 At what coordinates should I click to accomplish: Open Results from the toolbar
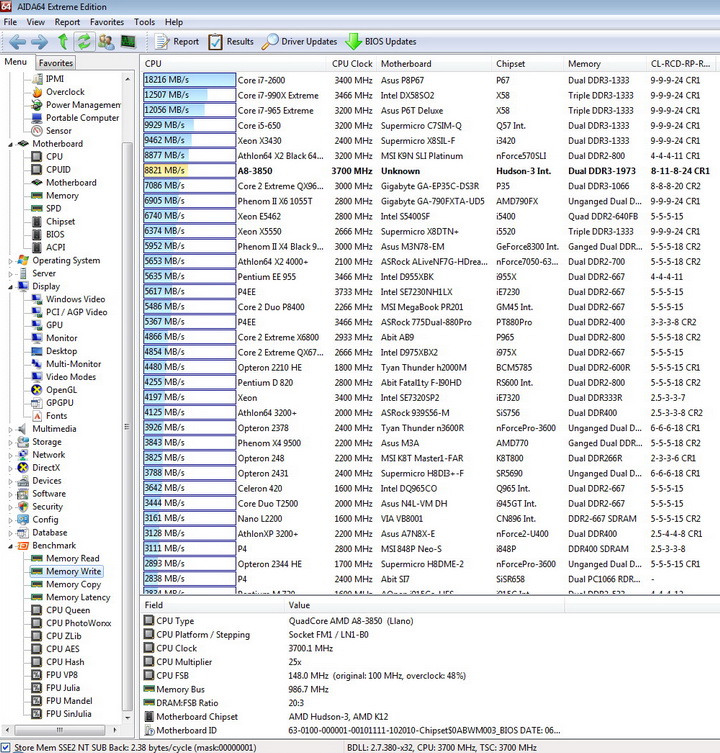click(231, 42)
